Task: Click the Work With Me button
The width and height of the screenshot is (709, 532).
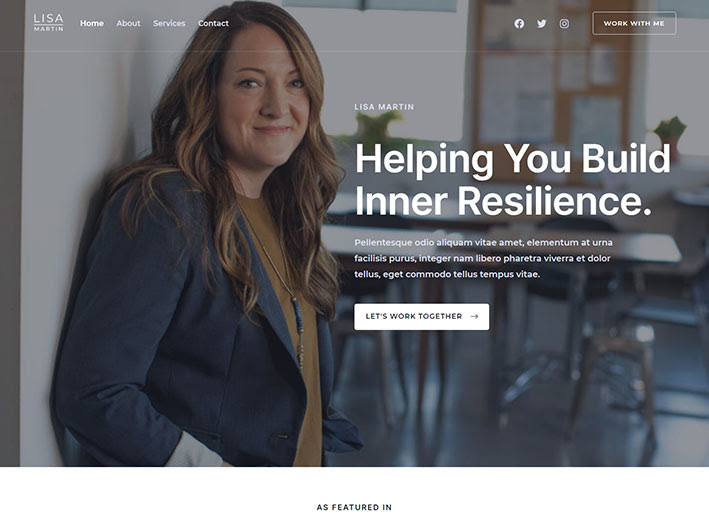Action: coord(634,23)
